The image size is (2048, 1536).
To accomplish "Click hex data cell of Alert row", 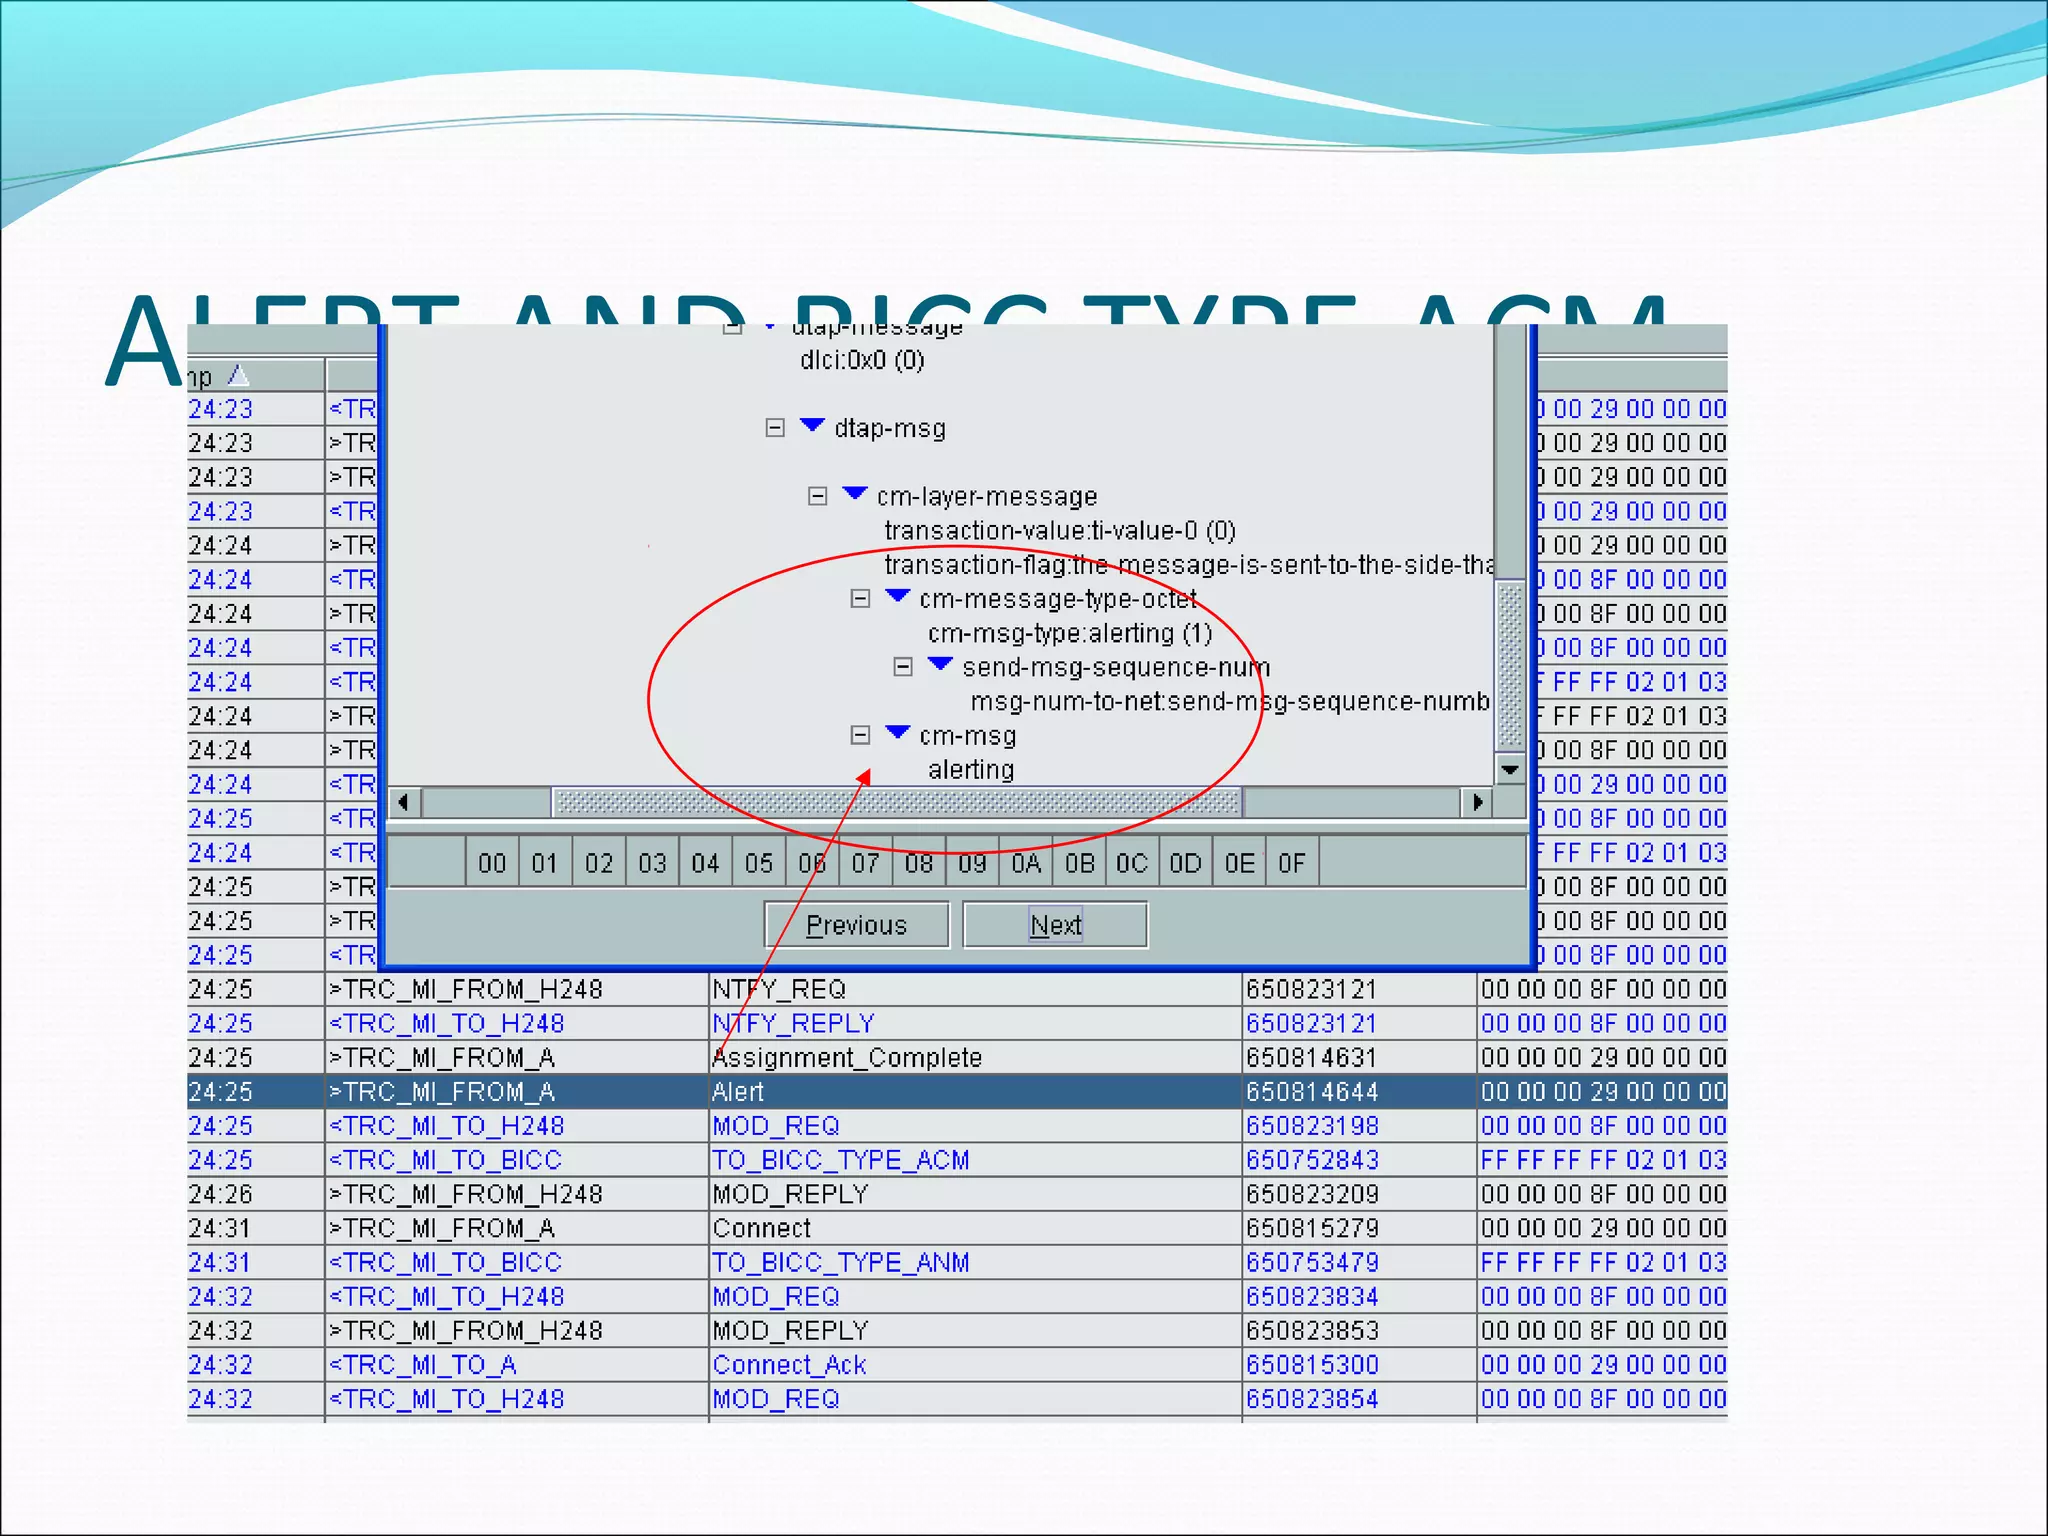I will [x=1603, y=1092].
